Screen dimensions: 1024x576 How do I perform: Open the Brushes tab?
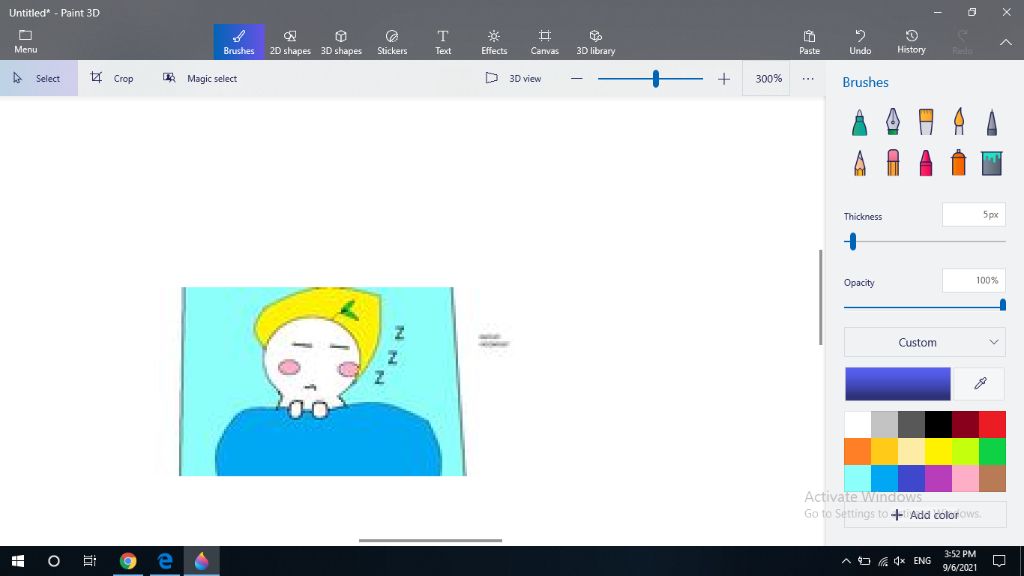point(239,42)
